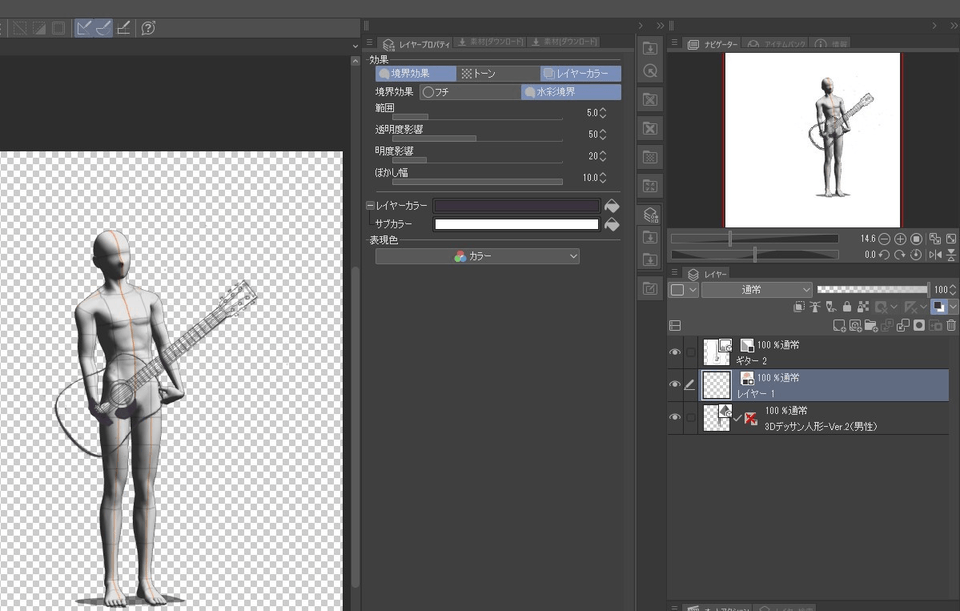Switch to アイテムバンク tab
The height and width of the screenshot is (611, 960).
click(x=776, y=44)
